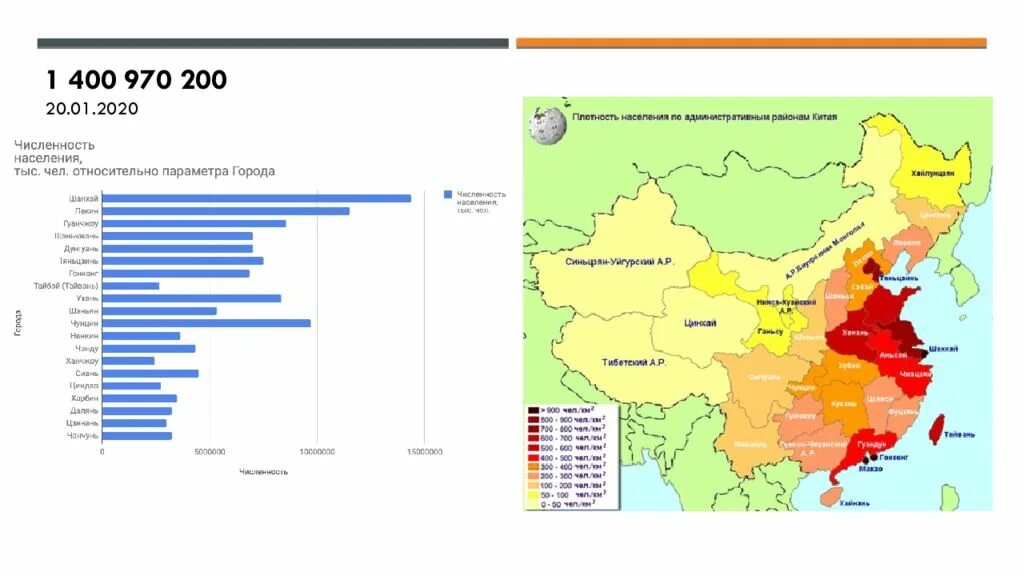Click the 'Гонконг' bar in the chart

pos(176,274)
